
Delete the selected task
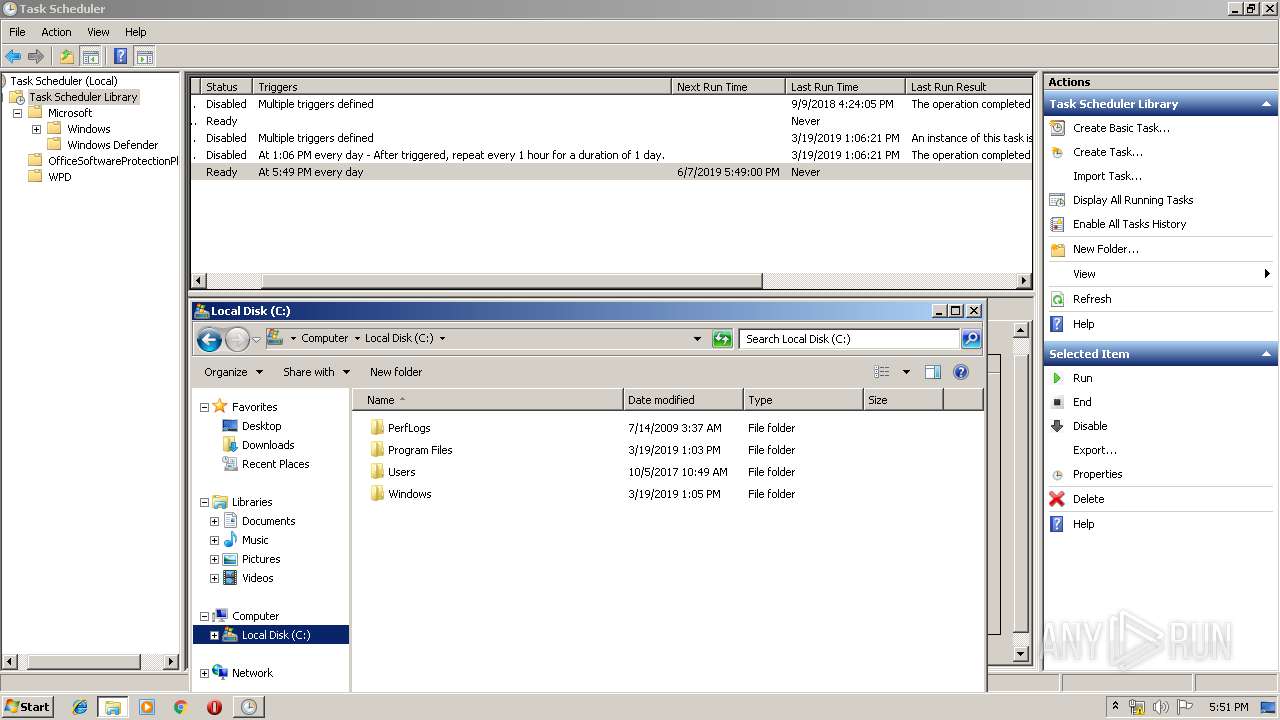coord(1088,499)
